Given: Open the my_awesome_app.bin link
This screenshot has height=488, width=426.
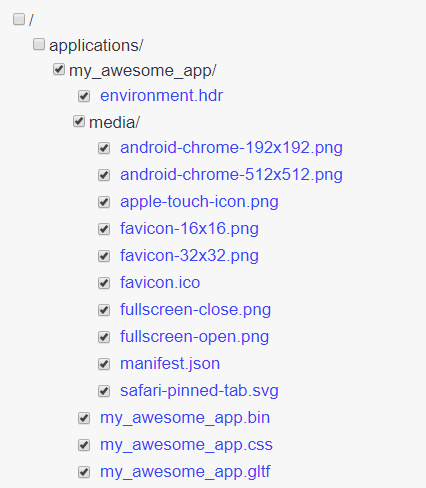Looking at the screenshot, I should click(185, 418).
